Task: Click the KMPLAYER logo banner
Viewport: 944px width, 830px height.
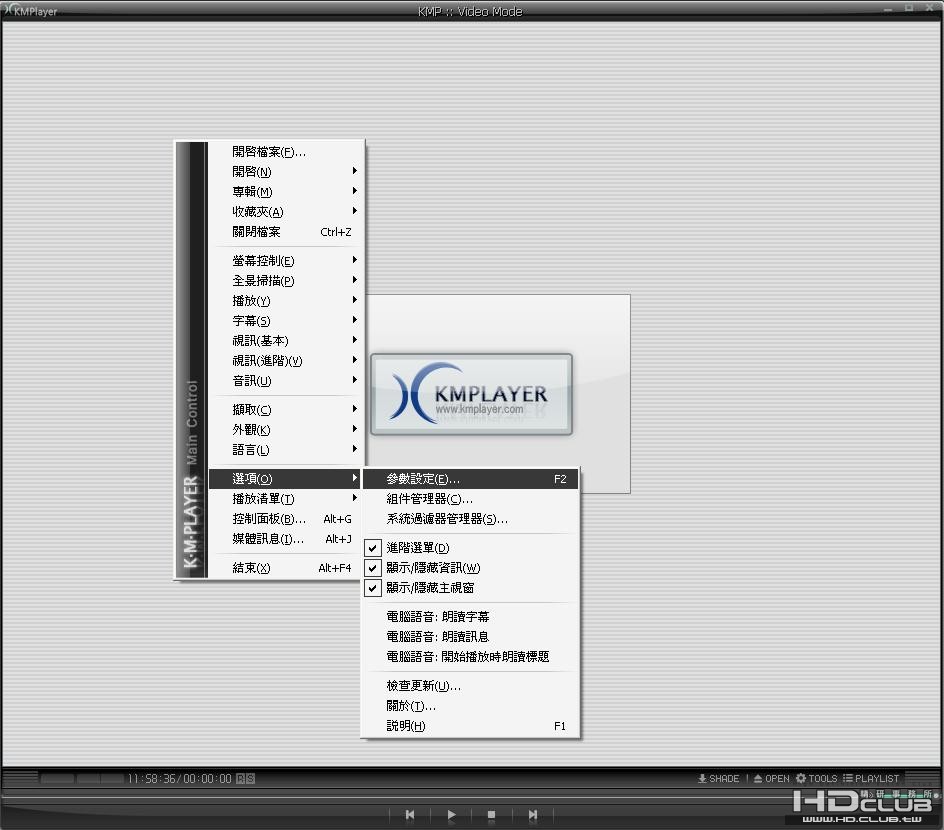Action: (x=471, y=394)
